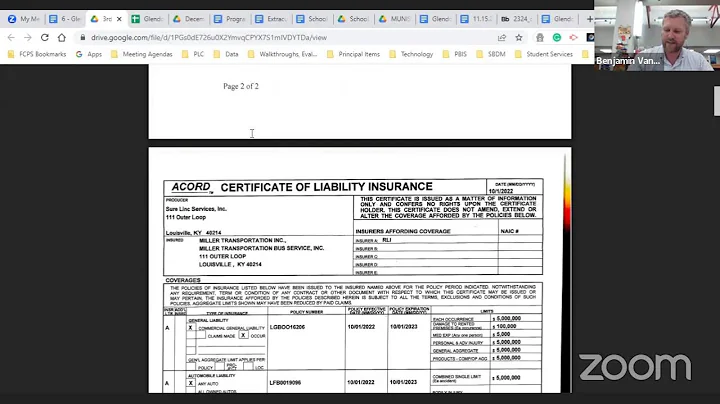
Task: Expand the Walkthroughs, Eval... bookmark folder
Action: pos(282,54)
